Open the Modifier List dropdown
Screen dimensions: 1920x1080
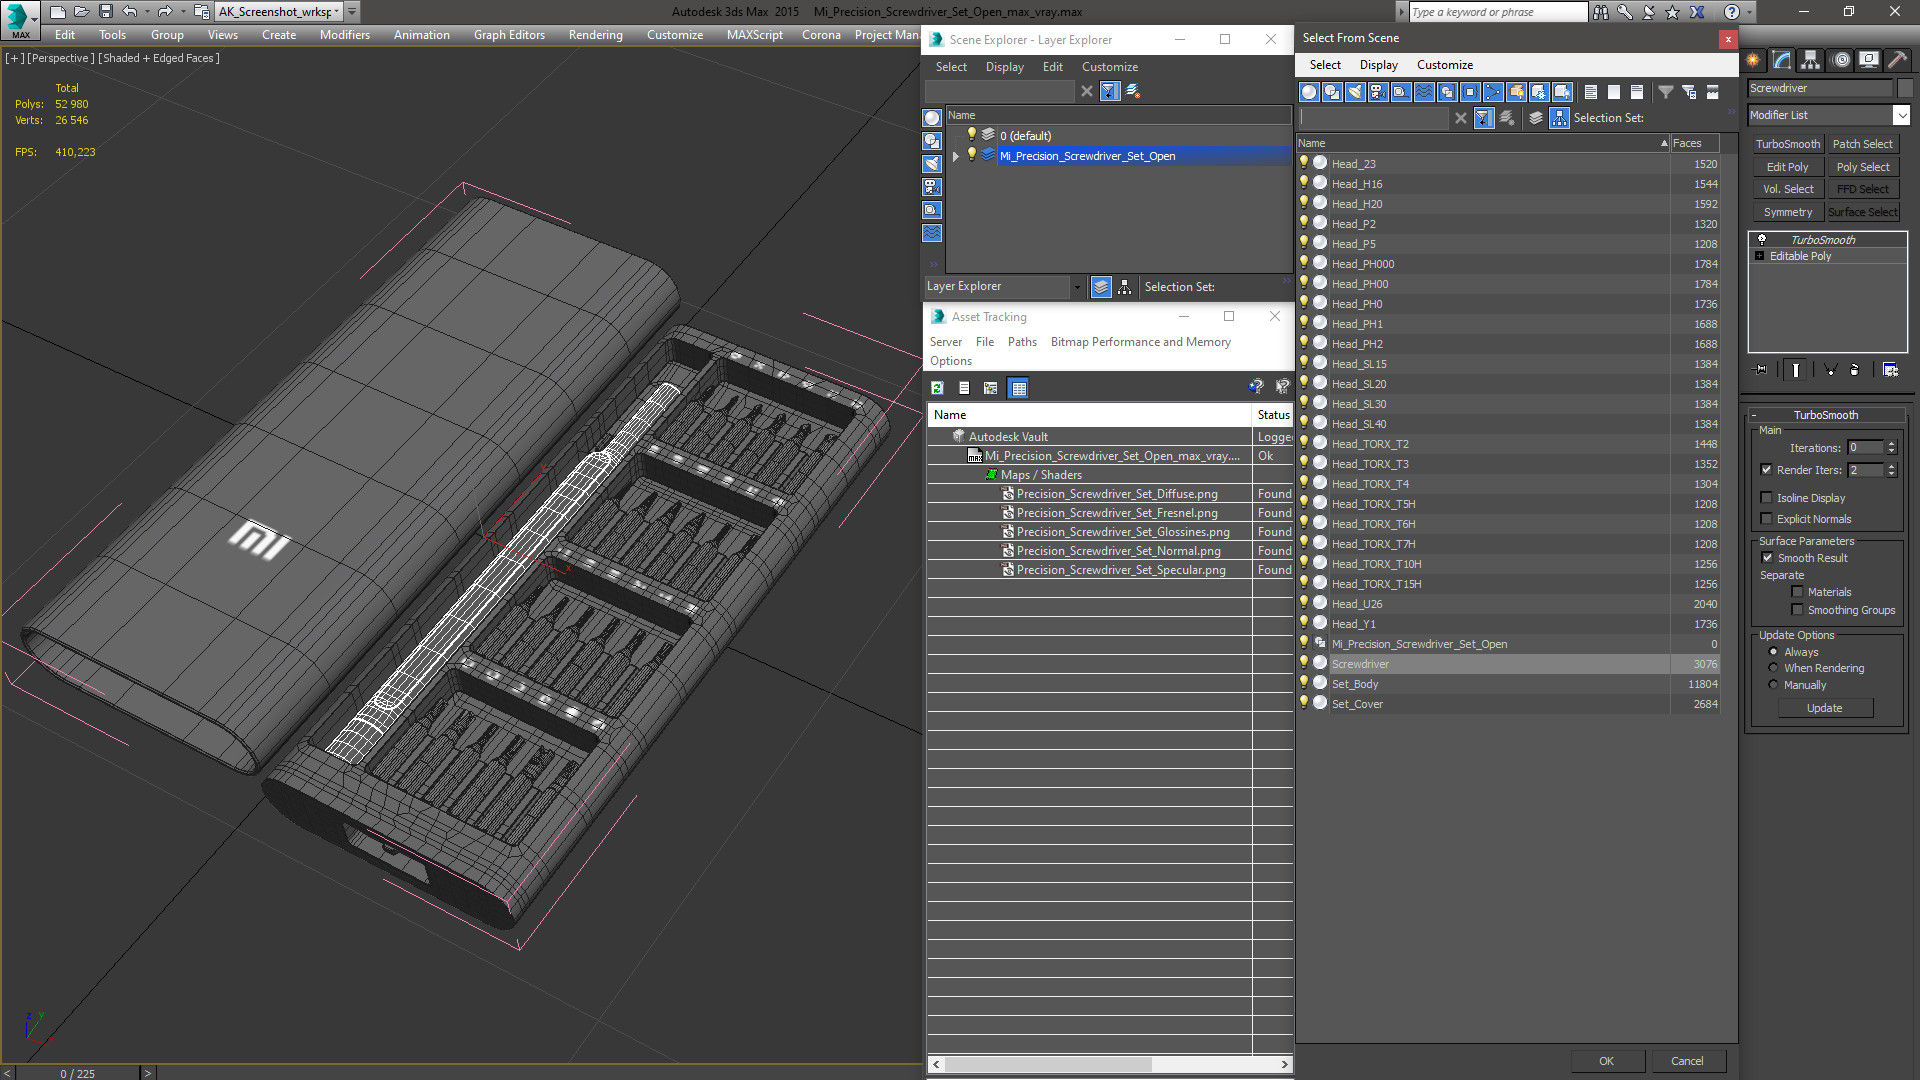tap(1901, 115)
